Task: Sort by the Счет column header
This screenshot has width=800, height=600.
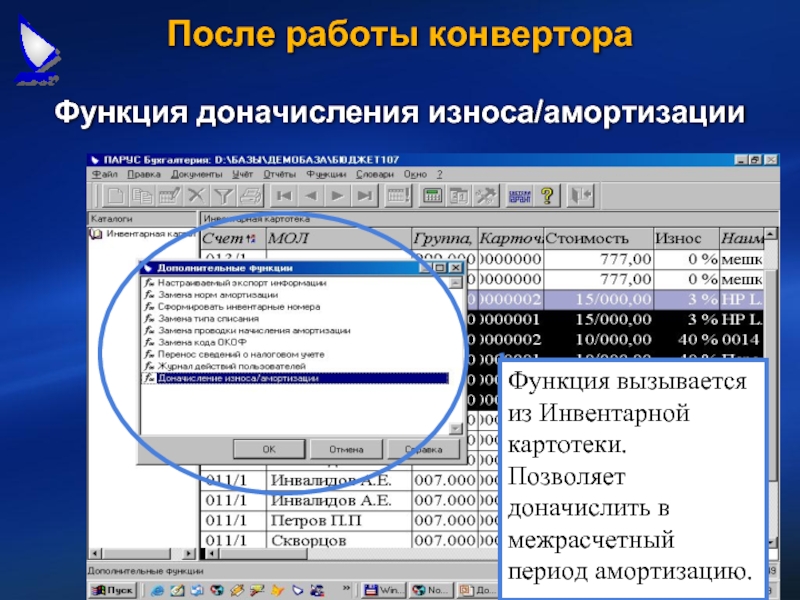Action: coord(232,238)
